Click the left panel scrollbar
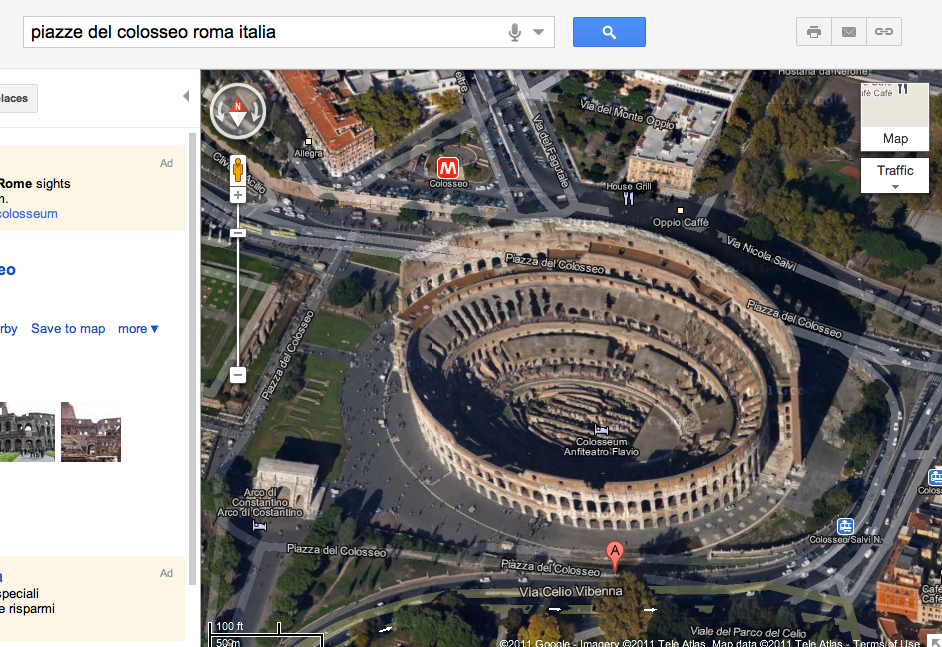Screen dimensions: 942x647 (x=192, y=359)
